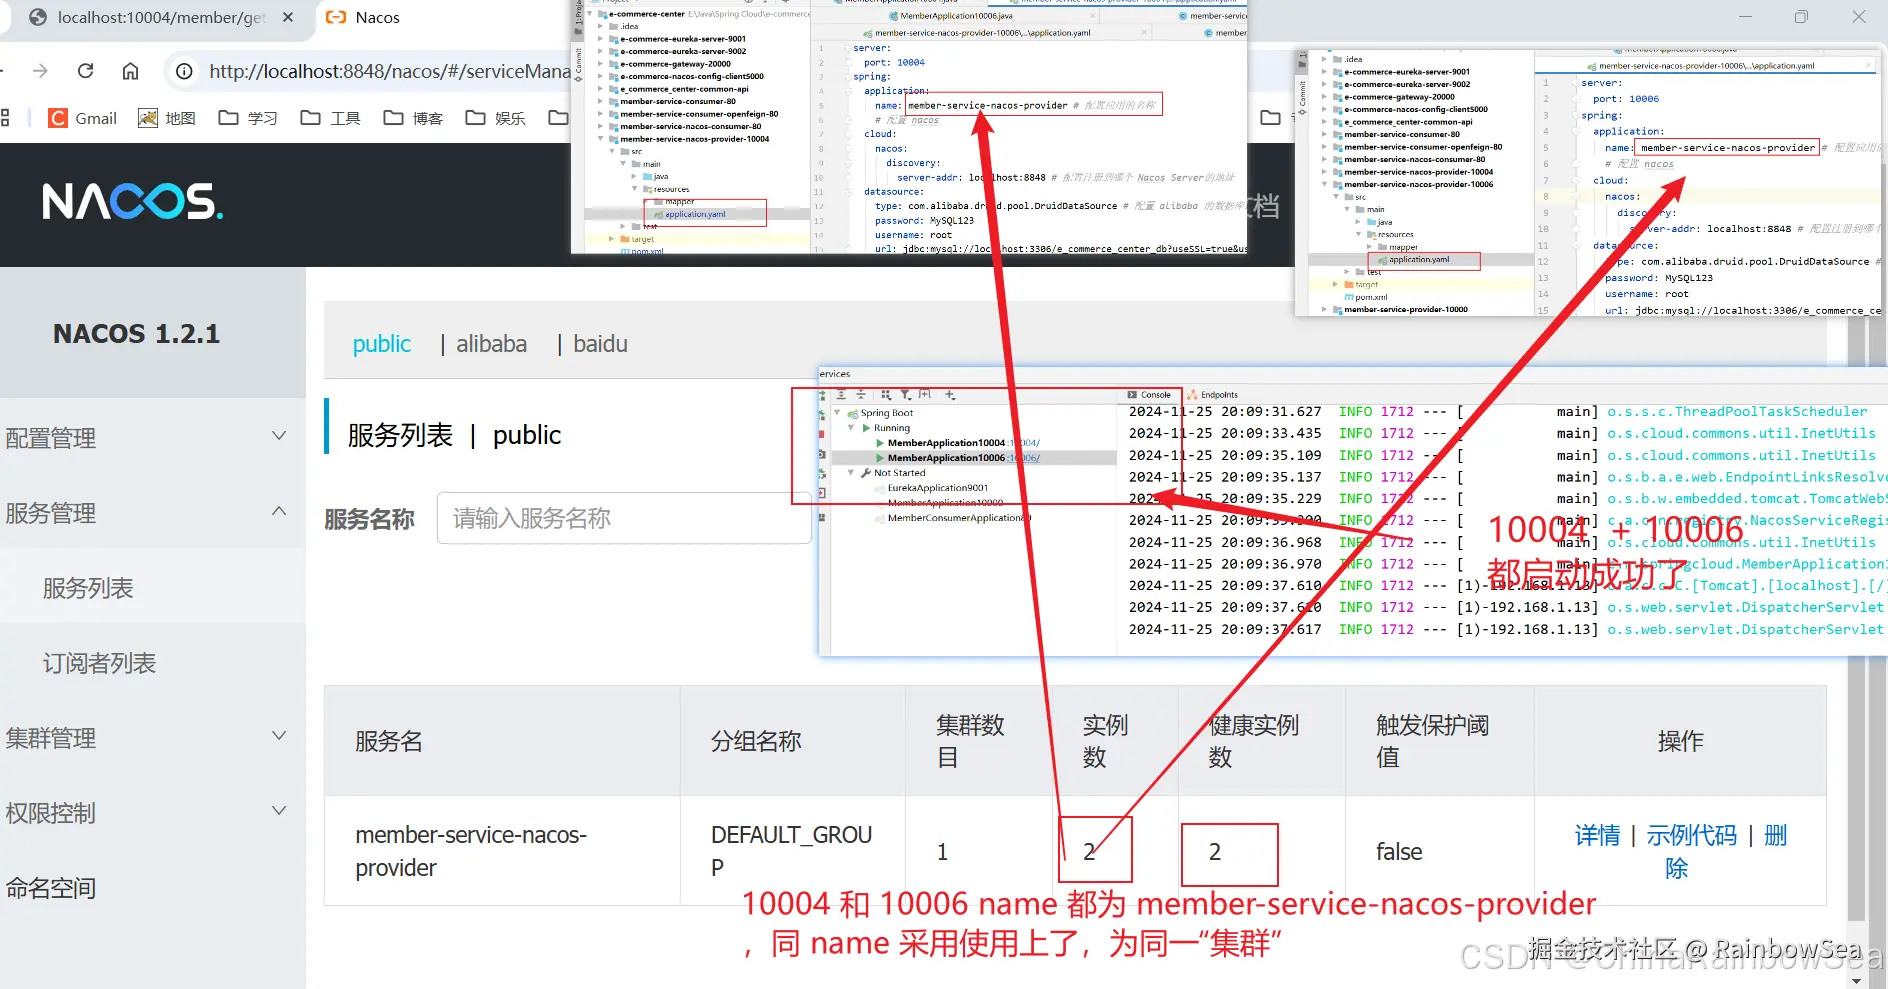Image resolution: width=1888 pixels, height=989 pixels.
Task: Click the NACOS logo in the header
Action: coord(132,201)
